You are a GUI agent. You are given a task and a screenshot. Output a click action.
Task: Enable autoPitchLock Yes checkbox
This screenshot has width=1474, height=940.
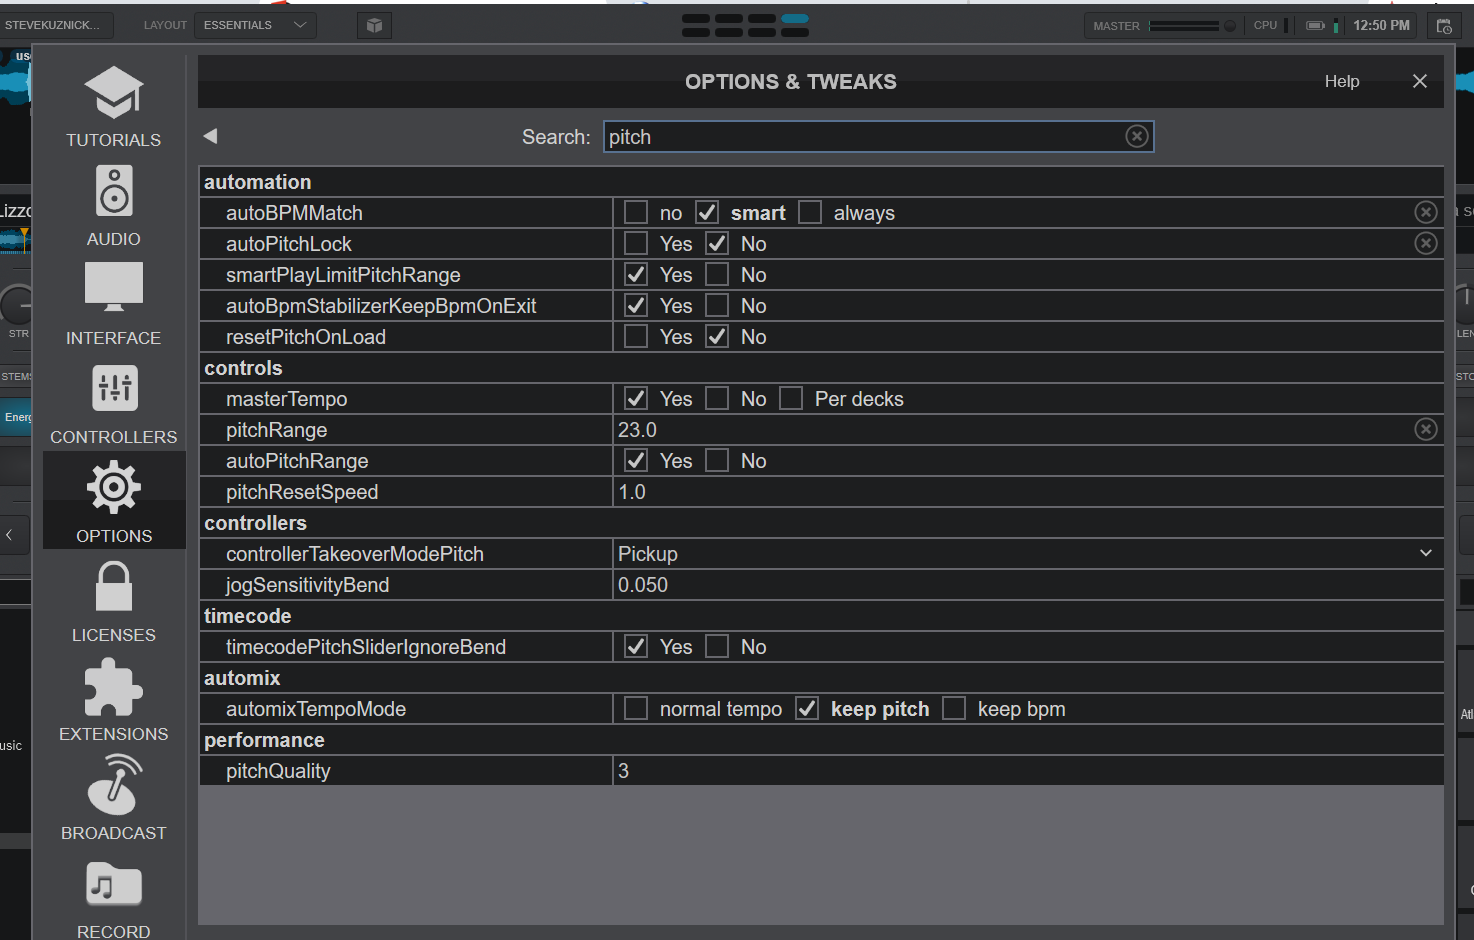coord(636,243)
